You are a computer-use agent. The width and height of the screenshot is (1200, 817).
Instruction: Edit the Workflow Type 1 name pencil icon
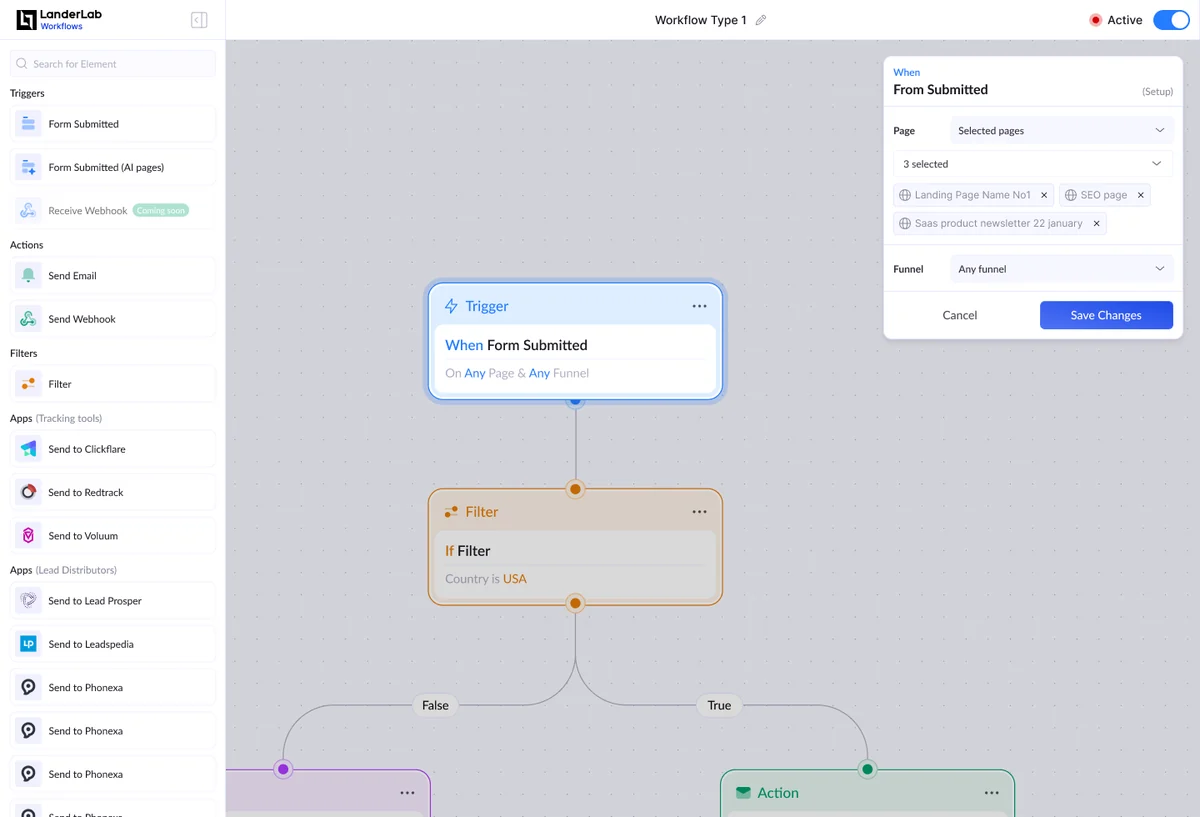click(x=761, y=20)
